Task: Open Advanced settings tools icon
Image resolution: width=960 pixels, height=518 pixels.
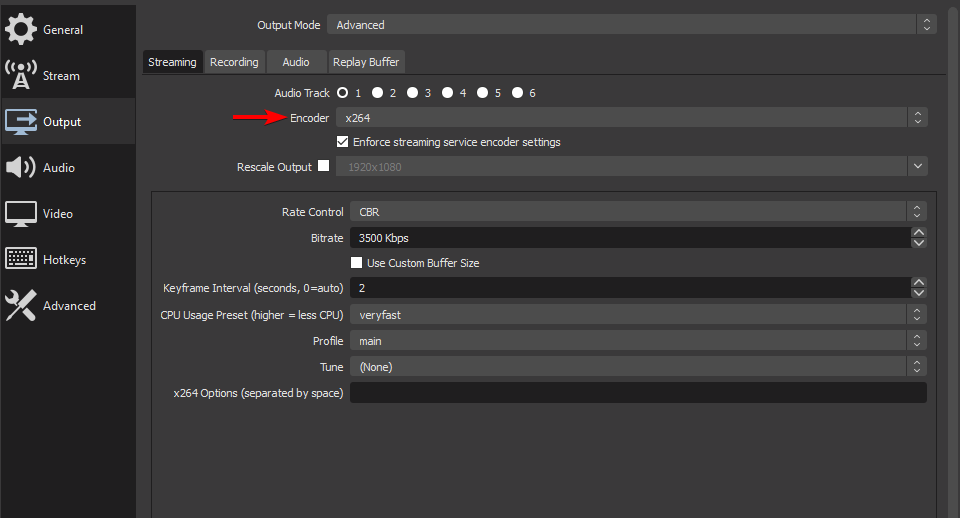Action: pyautogui.click(x=21, y=305)
